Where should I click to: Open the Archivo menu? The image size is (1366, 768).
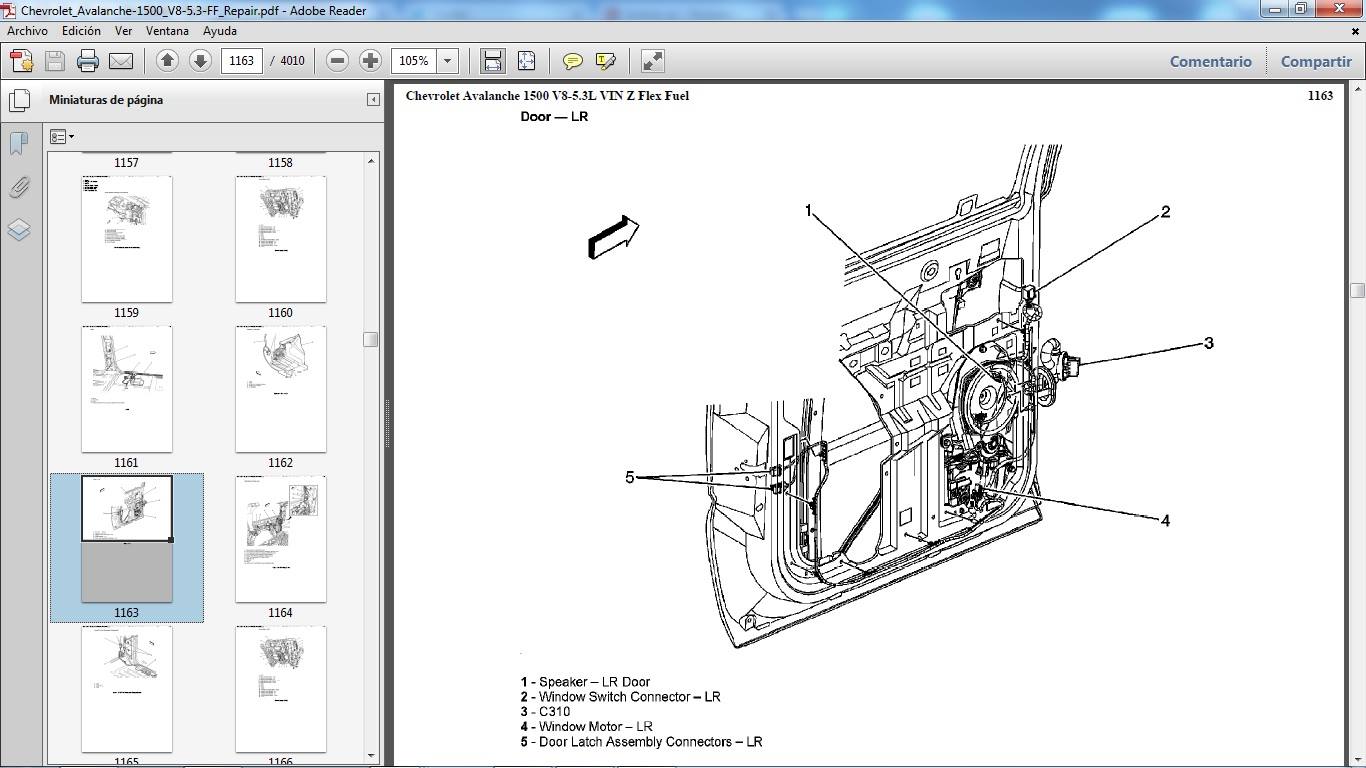coord(27,31)
